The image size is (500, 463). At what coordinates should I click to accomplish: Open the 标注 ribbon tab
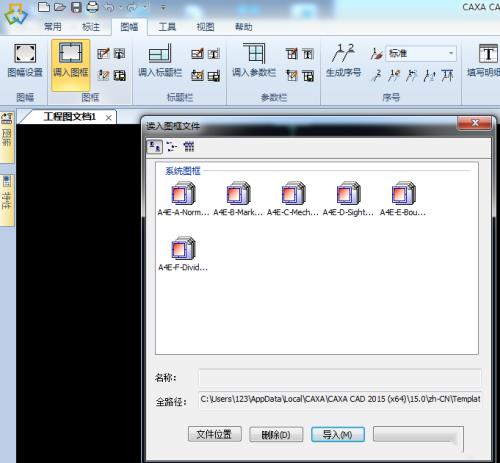click(91, 27)
